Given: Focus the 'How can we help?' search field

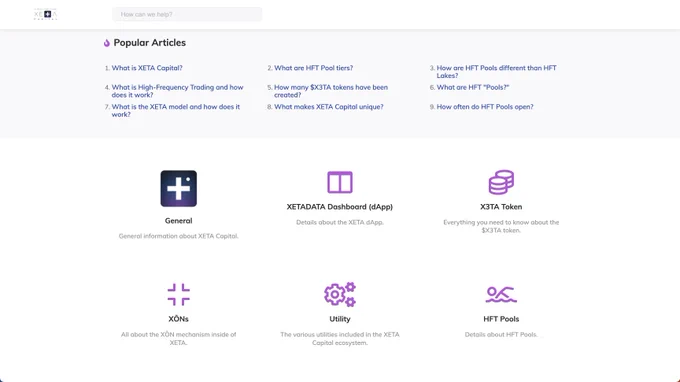Looking at the screenshot, I should point(187,14).
